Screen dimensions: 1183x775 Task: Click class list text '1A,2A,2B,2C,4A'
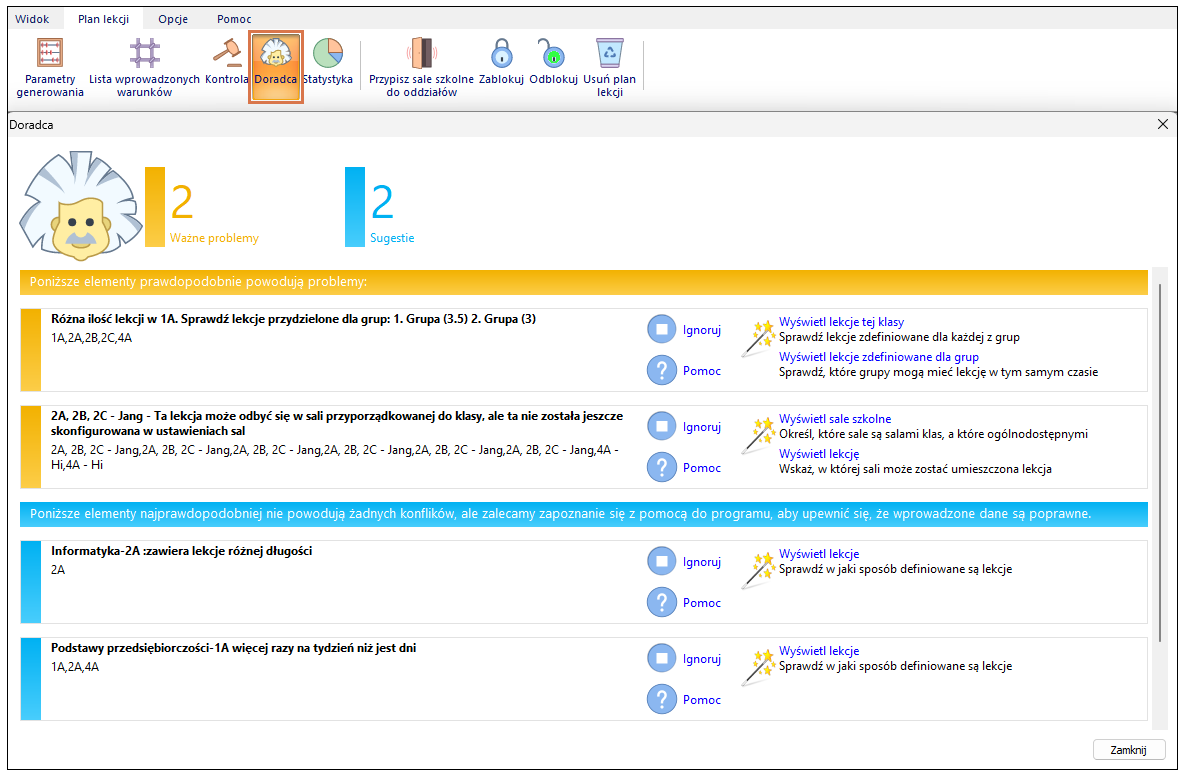coord(91,338)
